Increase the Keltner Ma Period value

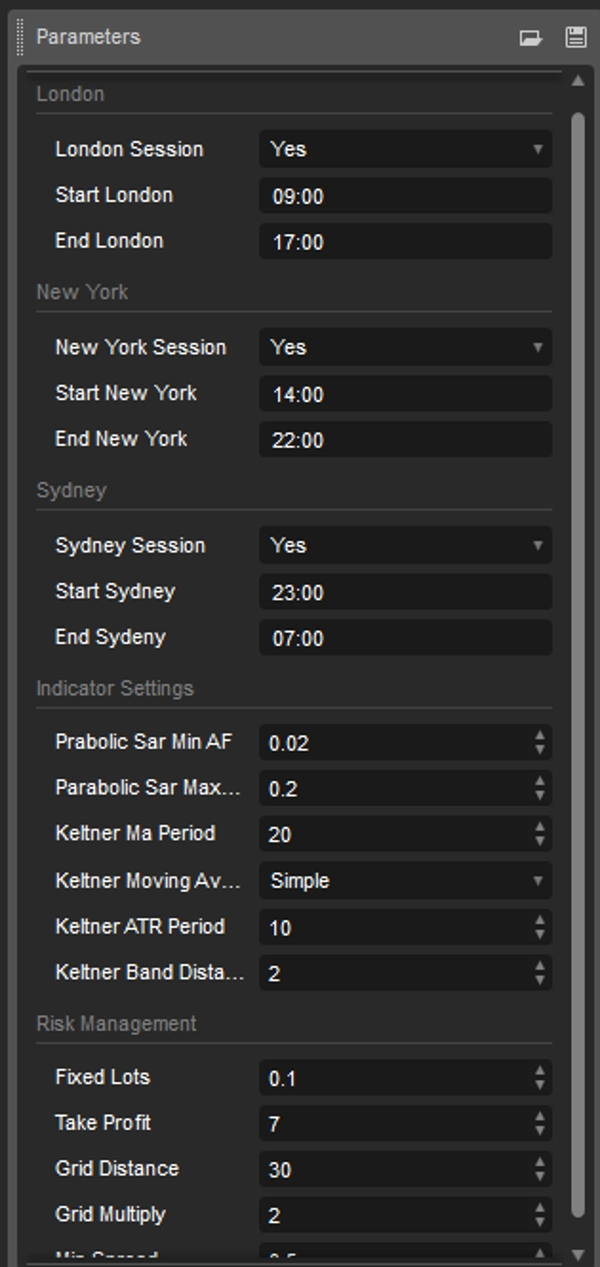click(x=540, y=827)
